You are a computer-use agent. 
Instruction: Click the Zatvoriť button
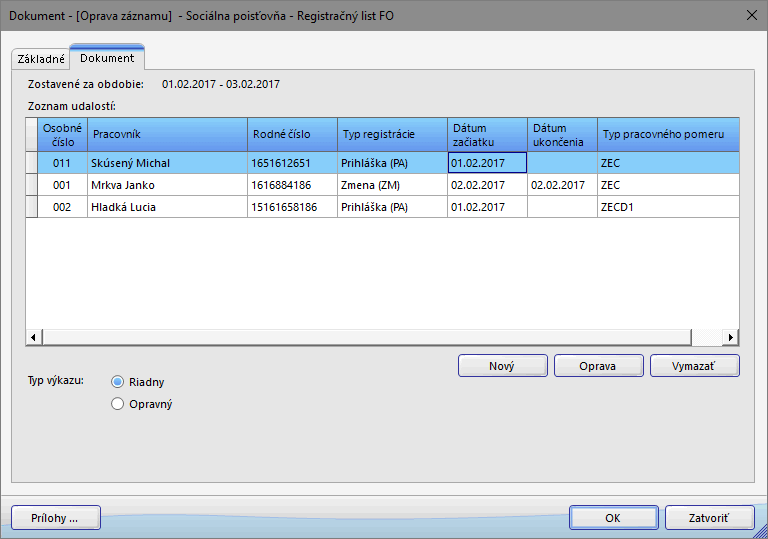click(x=708, y=518)
